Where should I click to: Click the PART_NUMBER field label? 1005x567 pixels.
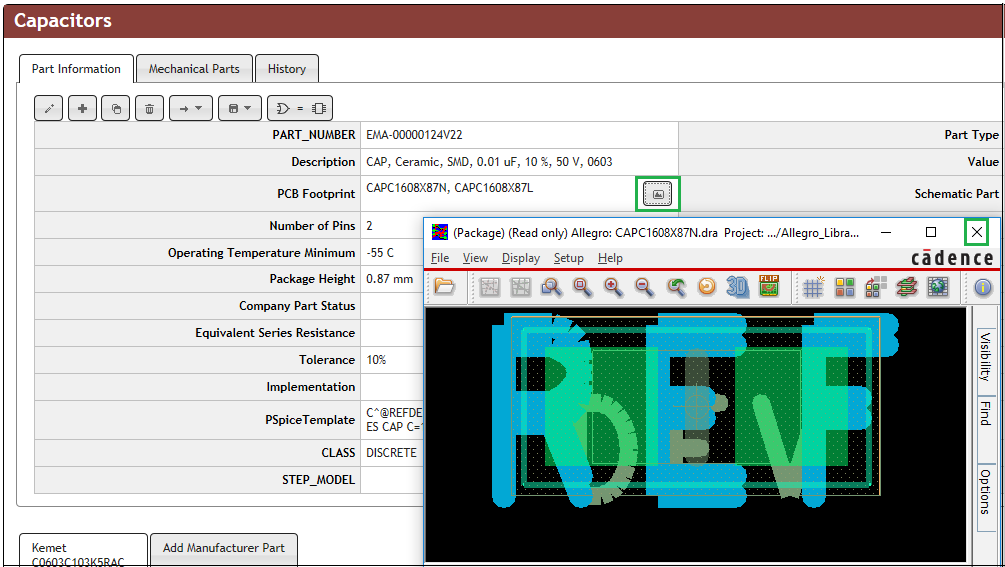[313, 135]
